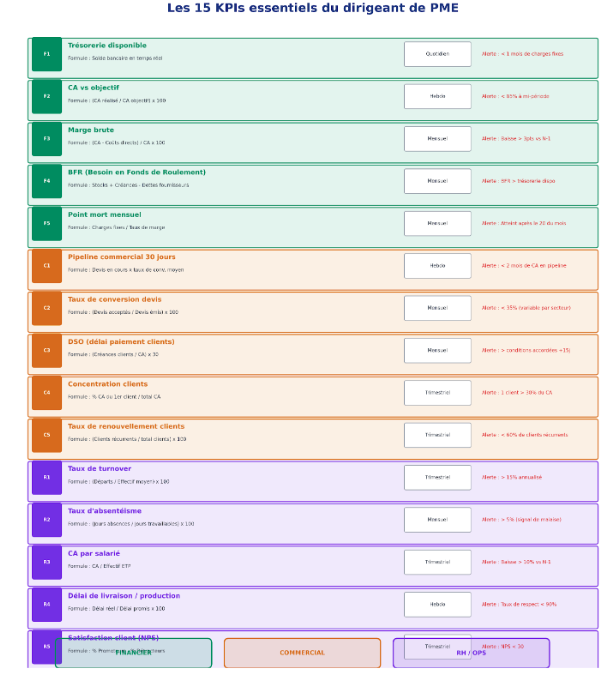Image resolution: width=616 pixels, height=676 pixels.
Task: Select the R1 Taux de turnover badge
Action: point(46,477)
